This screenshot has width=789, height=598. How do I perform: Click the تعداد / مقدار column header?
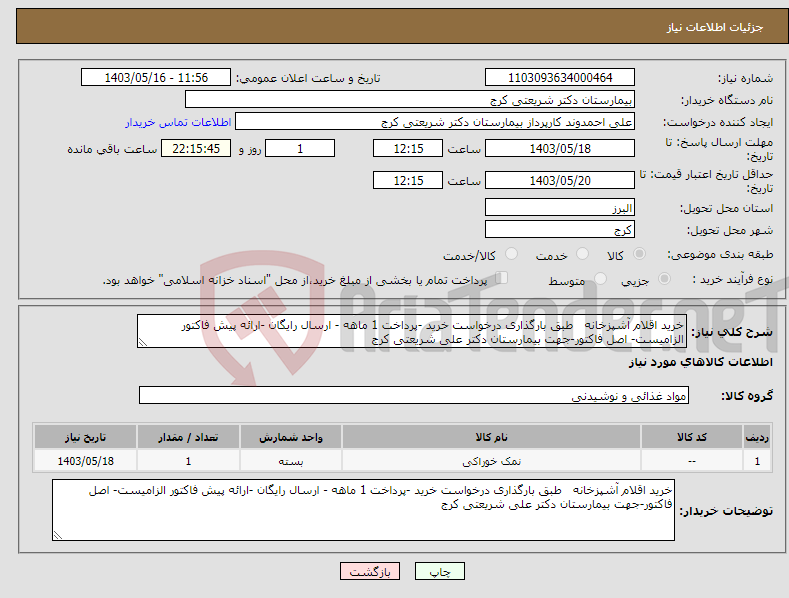point(188,437)
